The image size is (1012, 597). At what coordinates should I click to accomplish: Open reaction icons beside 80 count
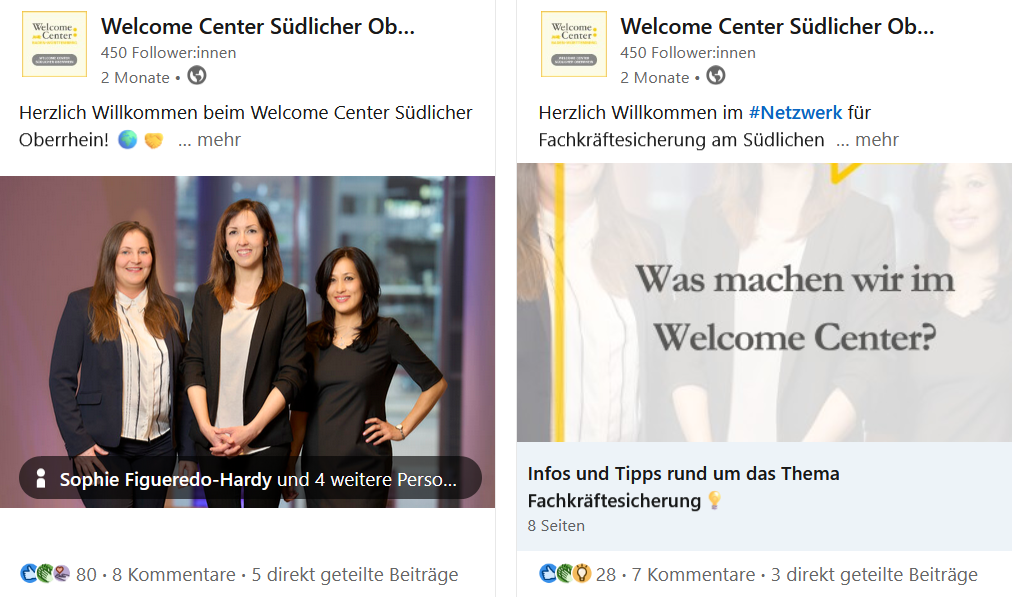45,573
